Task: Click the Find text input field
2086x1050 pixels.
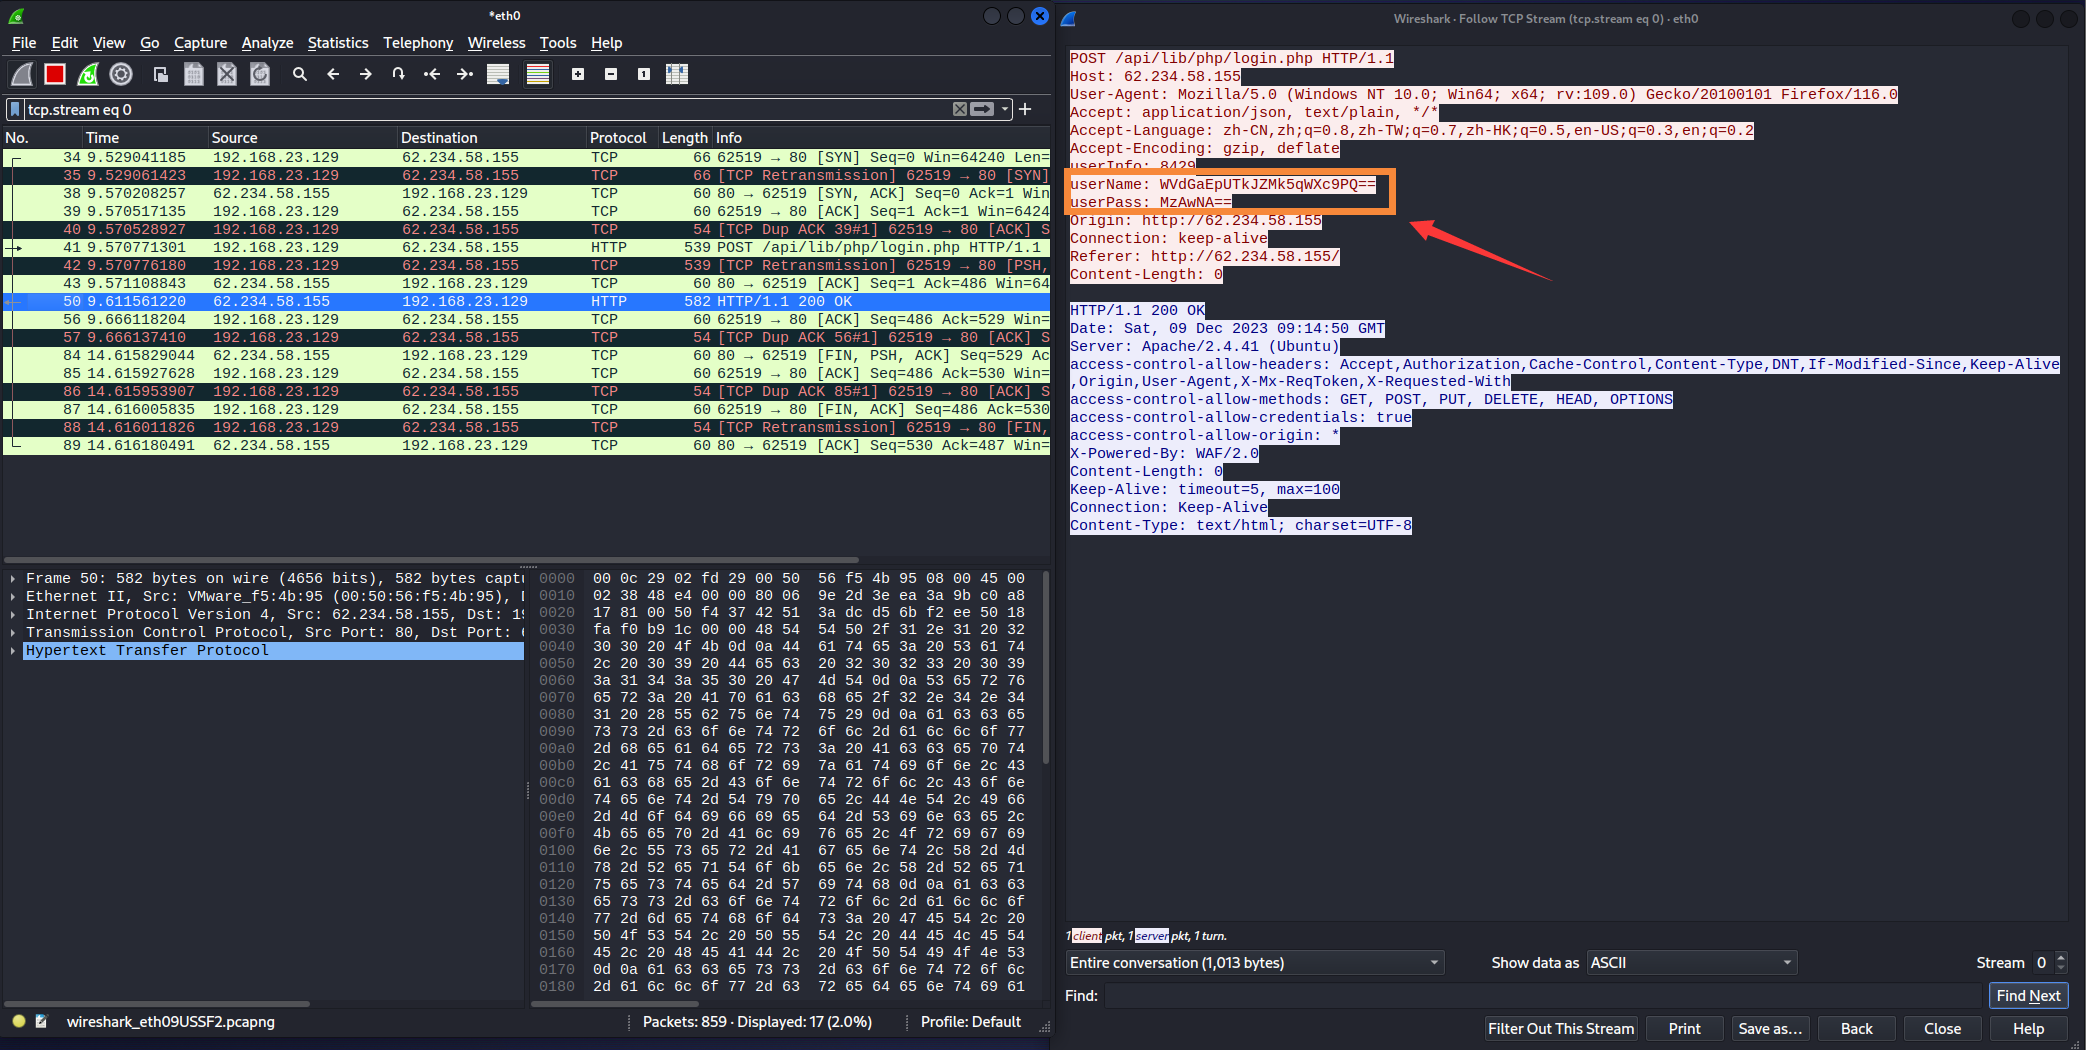Action: click(1543, 996)
